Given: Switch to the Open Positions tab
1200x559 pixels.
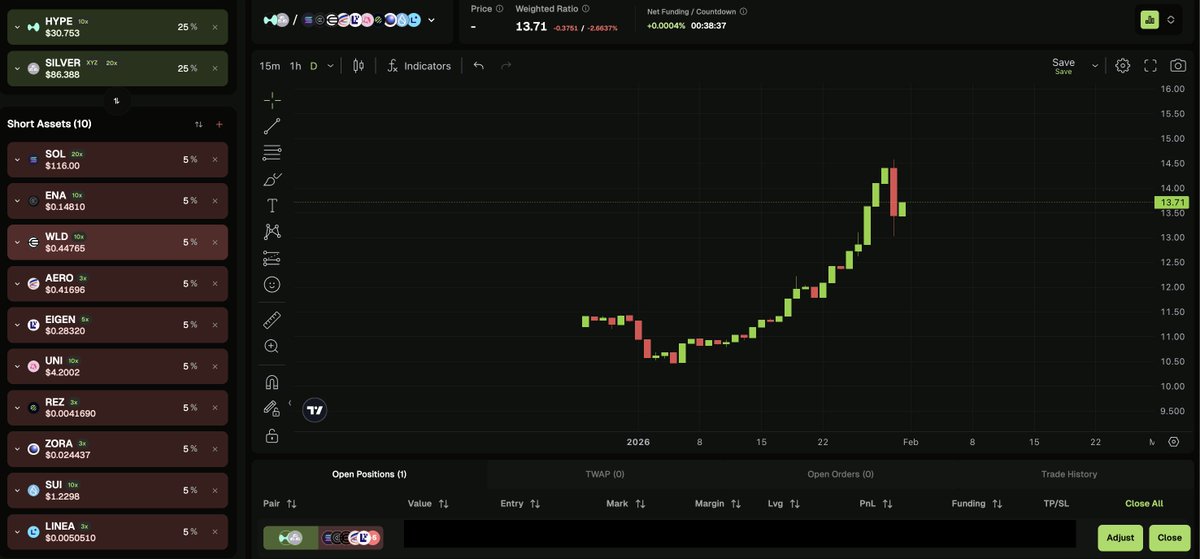Looking at the screenshot, I should [x=369, y=474].
